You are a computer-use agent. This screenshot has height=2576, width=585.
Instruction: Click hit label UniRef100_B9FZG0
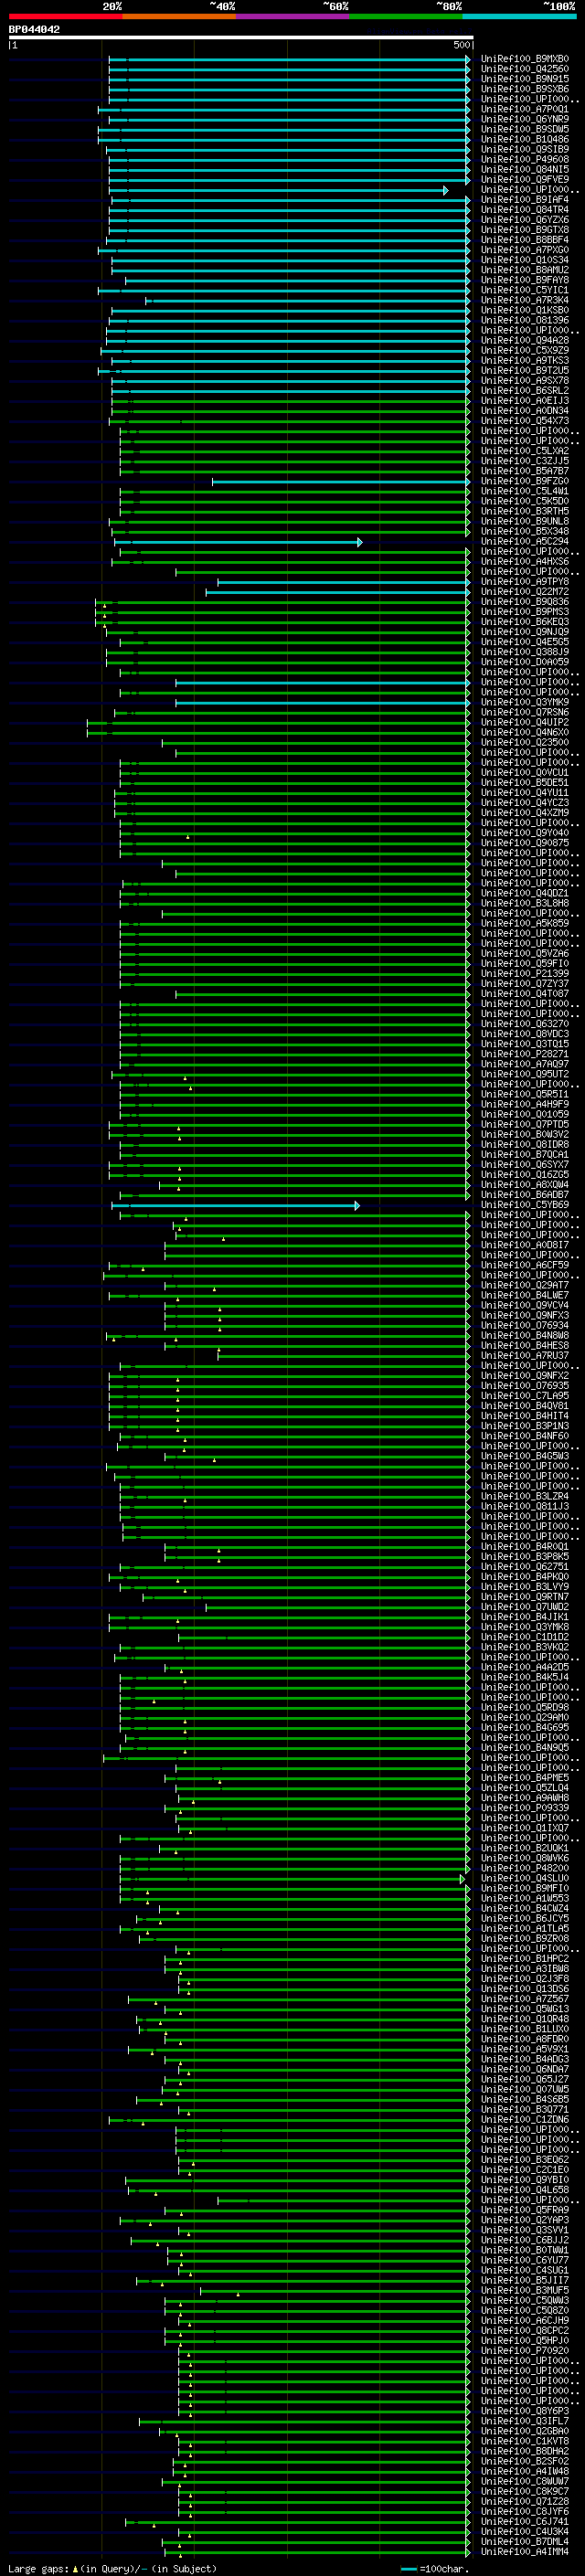coord(525,482)
